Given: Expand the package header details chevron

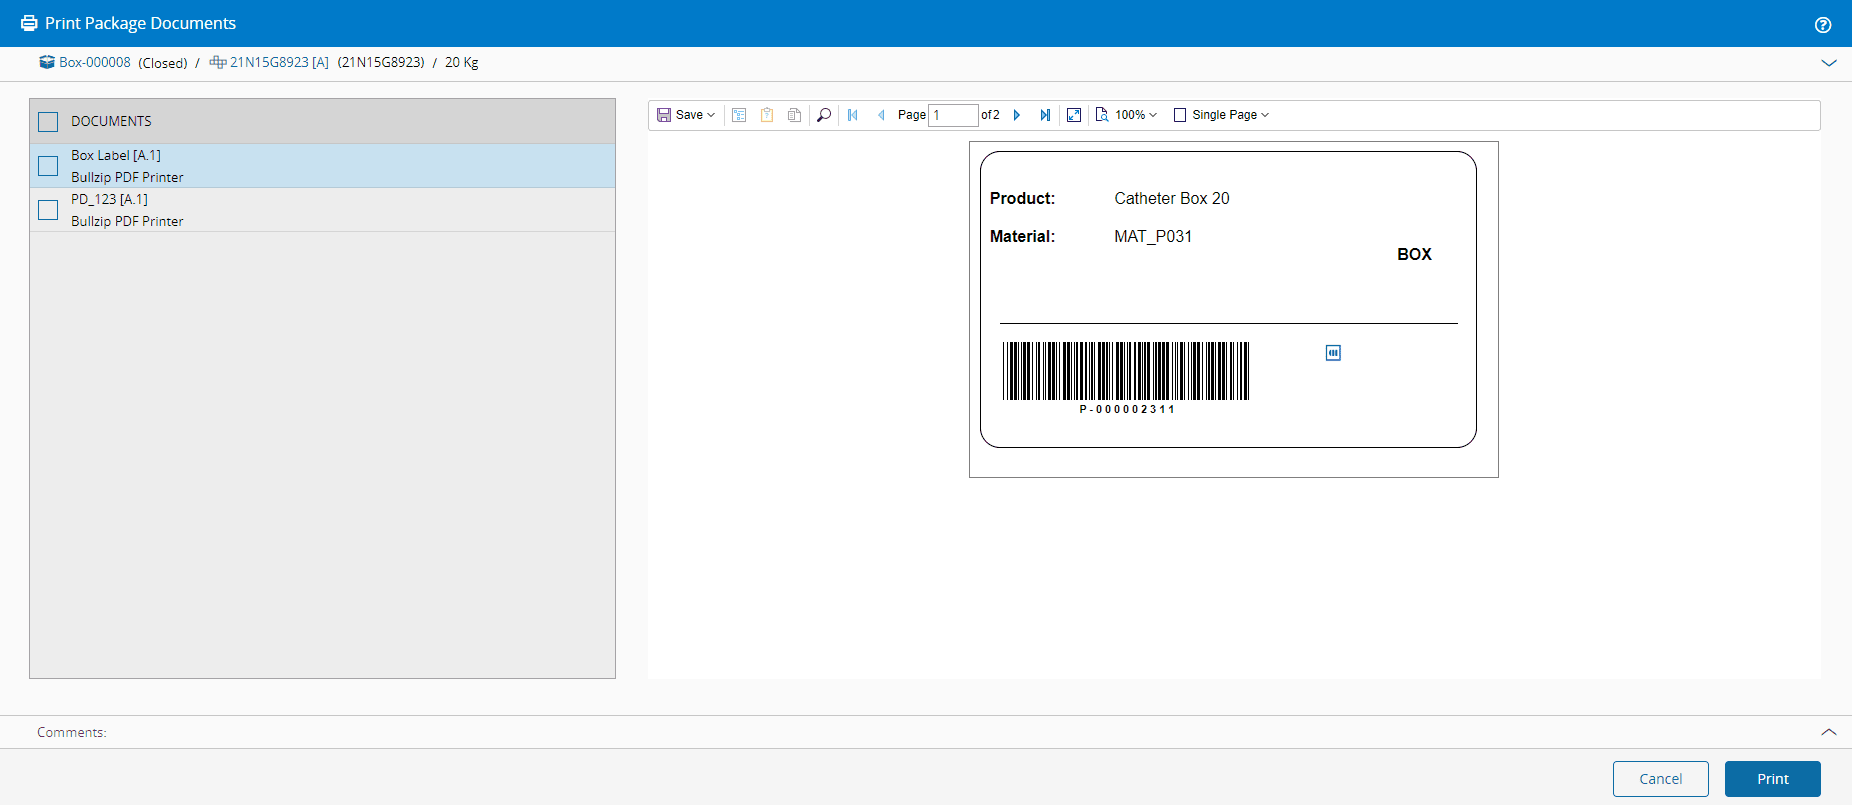Looking at the screenshot, I should [1828, 63].
